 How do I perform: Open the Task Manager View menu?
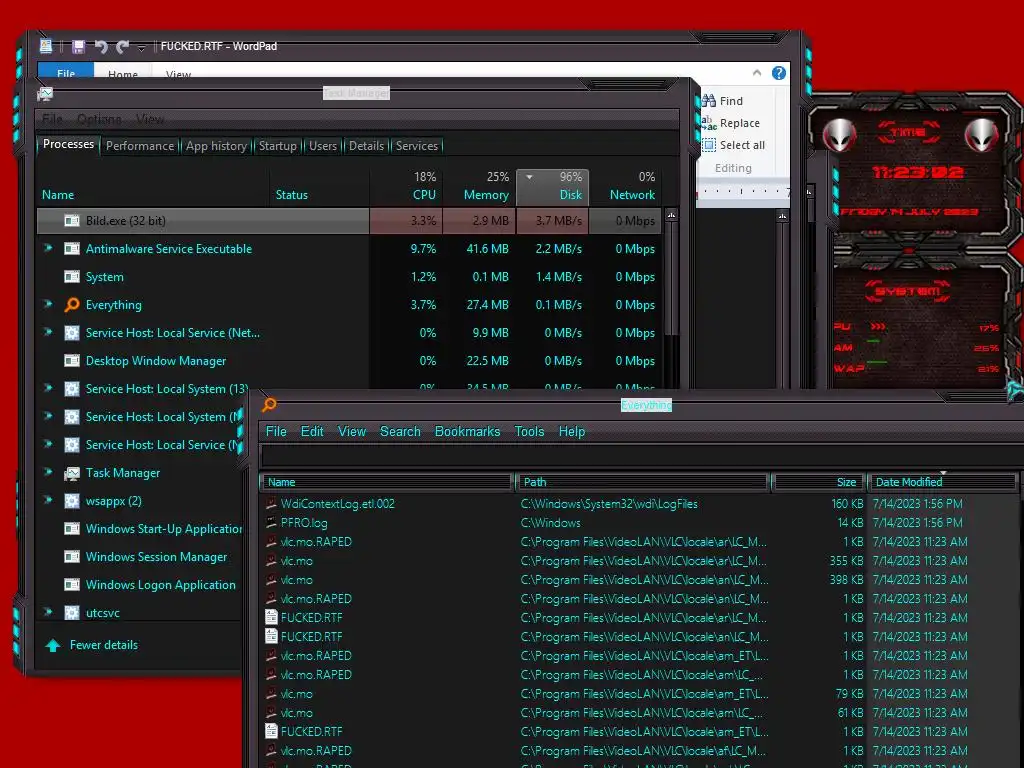[150, 119]
